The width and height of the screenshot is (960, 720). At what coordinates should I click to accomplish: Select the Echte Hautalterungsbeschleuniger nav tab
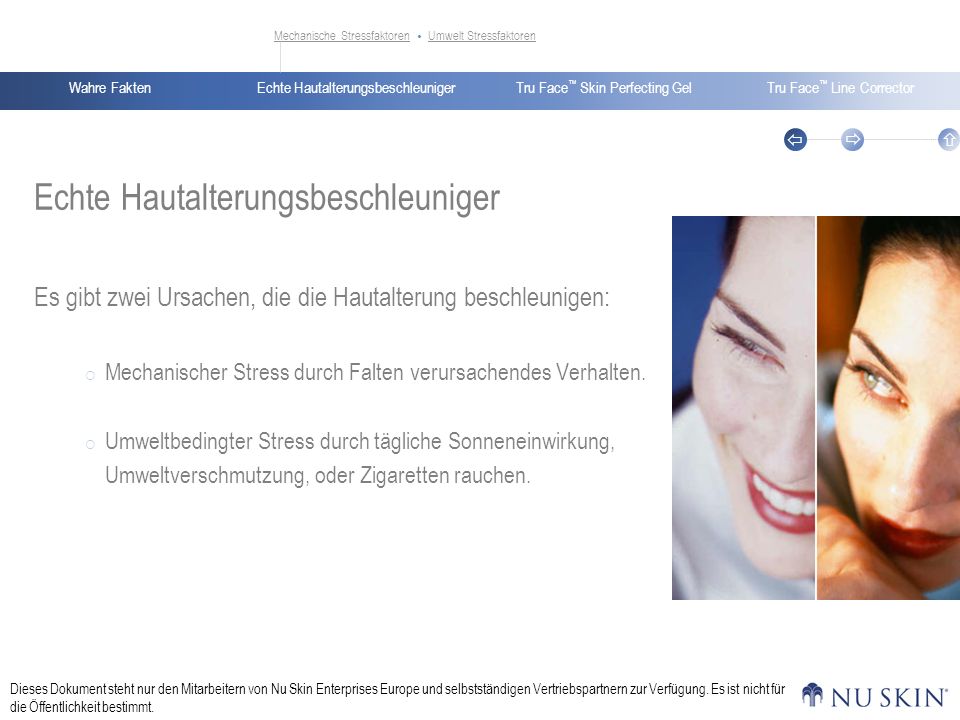pos(356,88)
